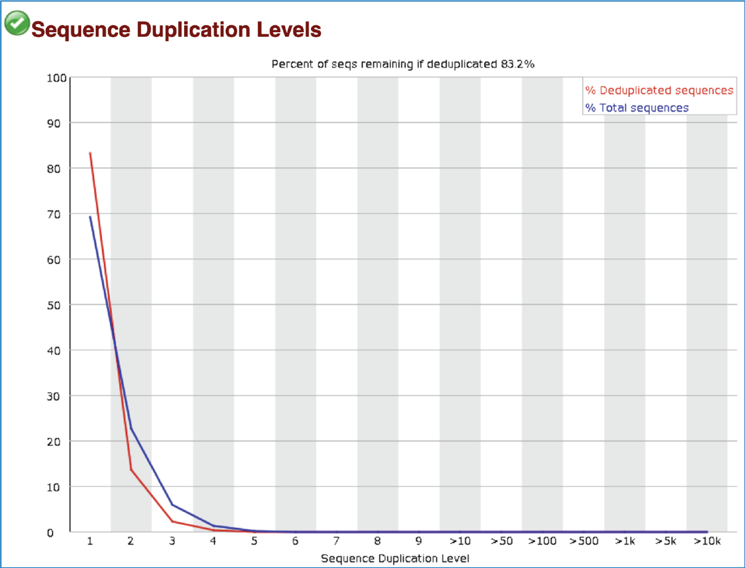Click the y-axis label 40
Image resolution: width=745 pixels, height=568 pixels.
(x=54, y=351)
